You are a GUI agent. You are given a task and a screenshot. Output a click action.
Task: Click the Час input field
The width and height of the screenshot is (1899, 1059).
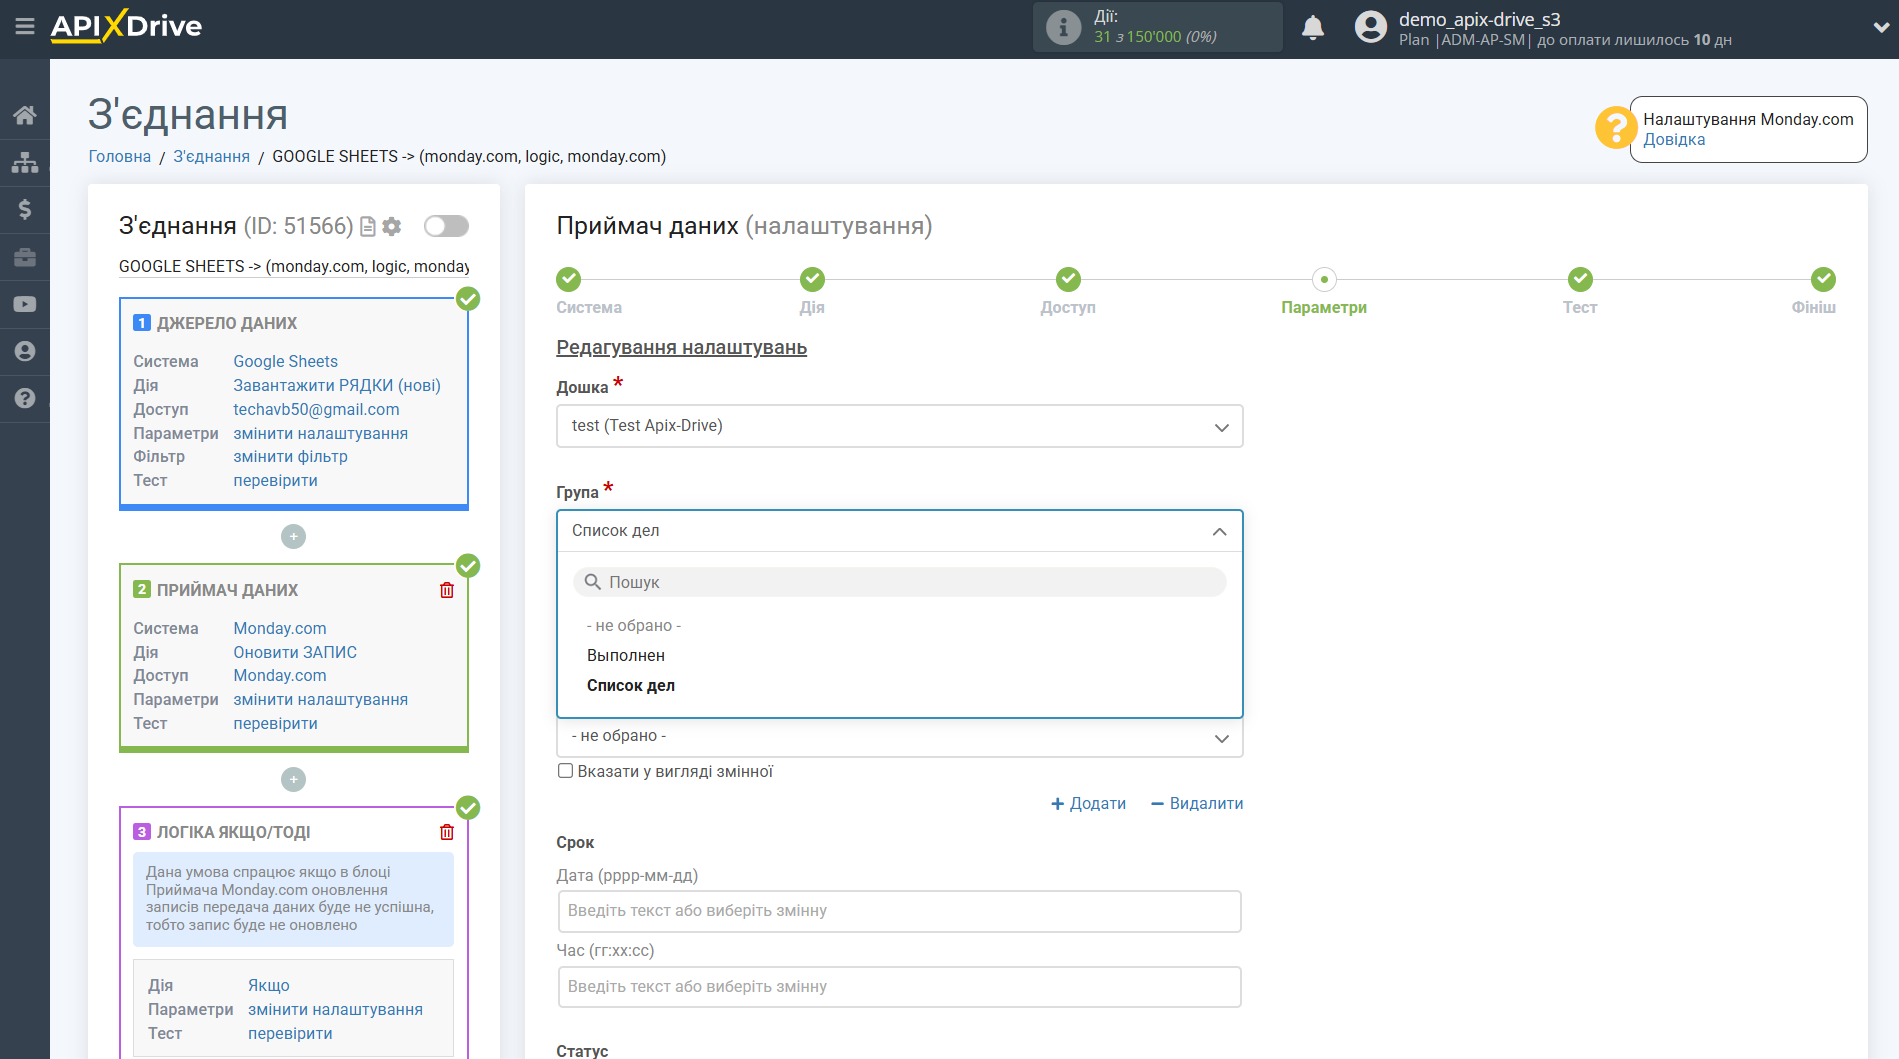click(x=899, y=987)
